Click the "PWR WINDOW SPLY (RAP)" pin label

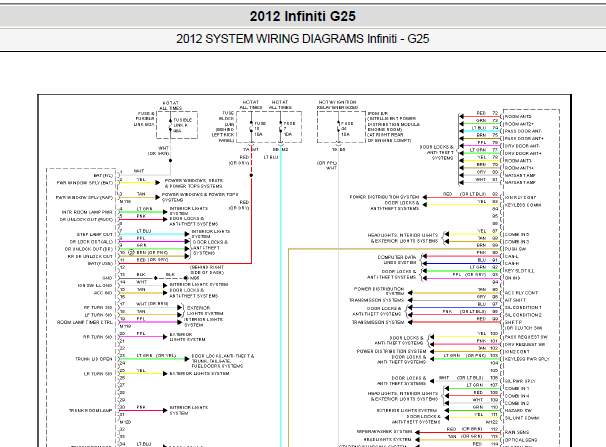pos(85,197)
